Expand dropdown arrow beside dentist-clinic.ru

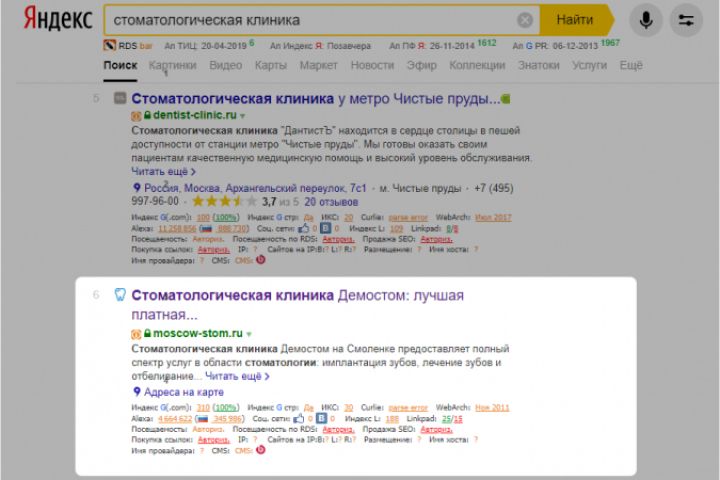pyautogui.click(x=242, y=116)
